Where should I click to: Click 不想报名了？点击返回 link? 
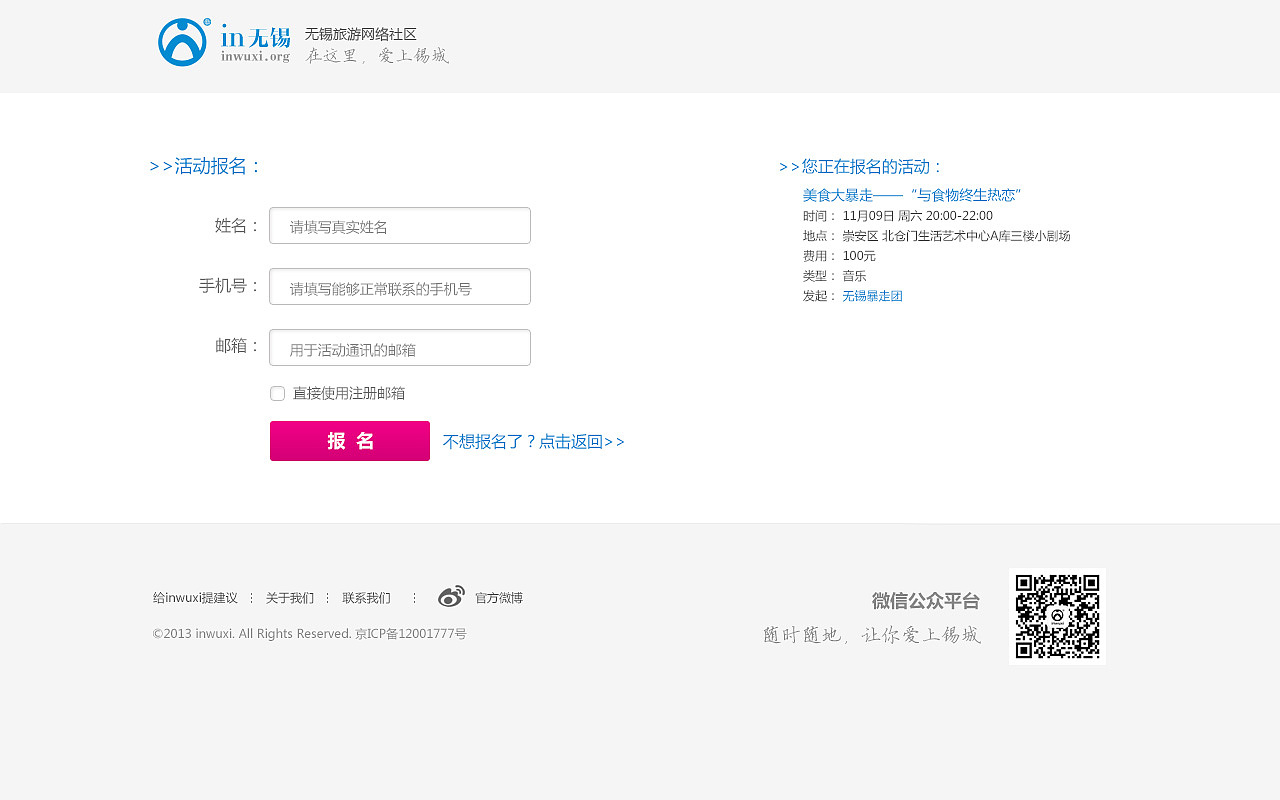tap(534, 442)
